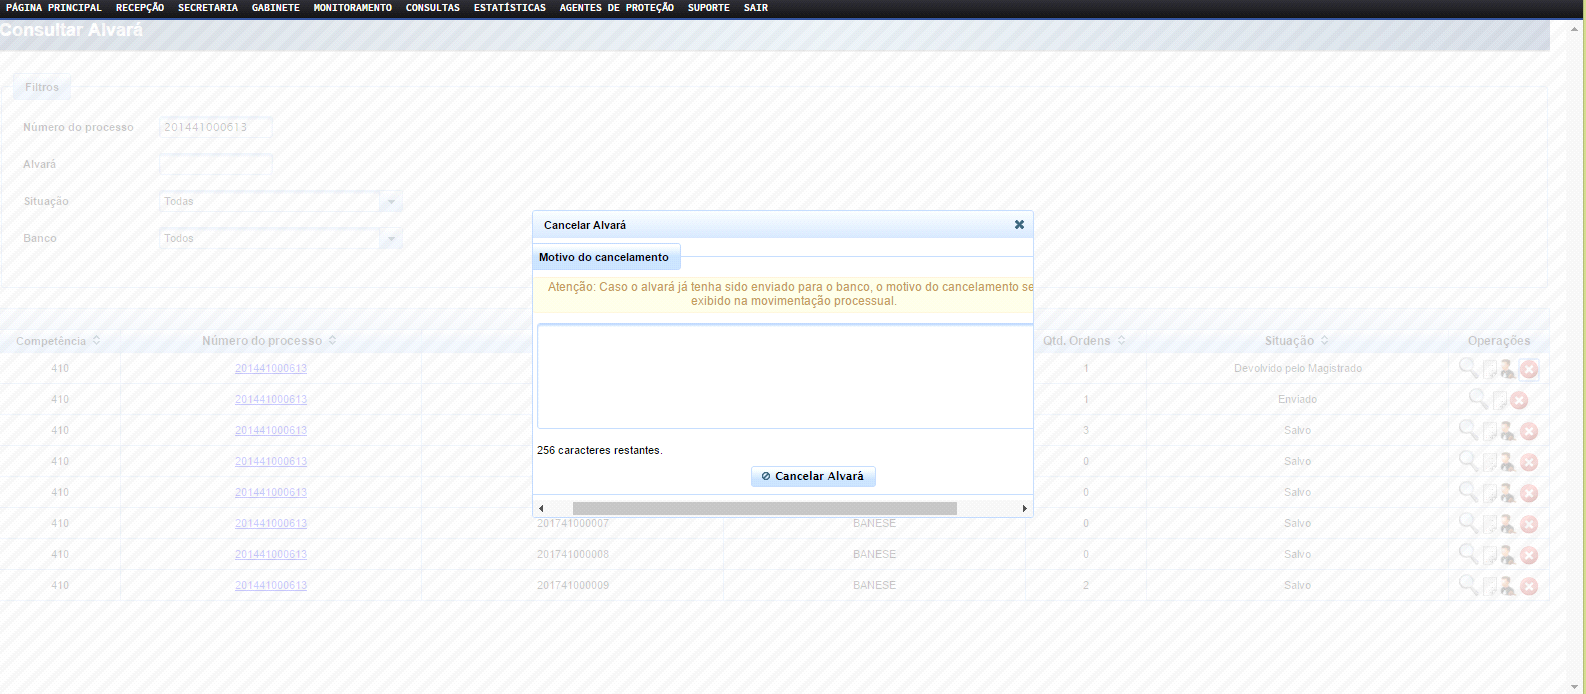The width and height of the screenshot is (1586, 694).
Task: Cancel alvará 201741000008 with the red X icon
Action: pos(1529,555)
